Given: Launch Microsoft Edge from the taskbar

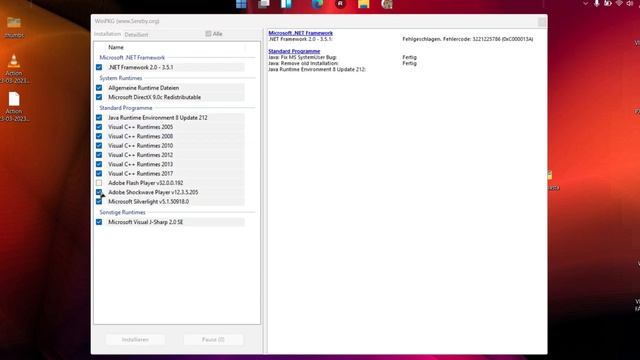Looking at the screenshot, I should [317, 4].
